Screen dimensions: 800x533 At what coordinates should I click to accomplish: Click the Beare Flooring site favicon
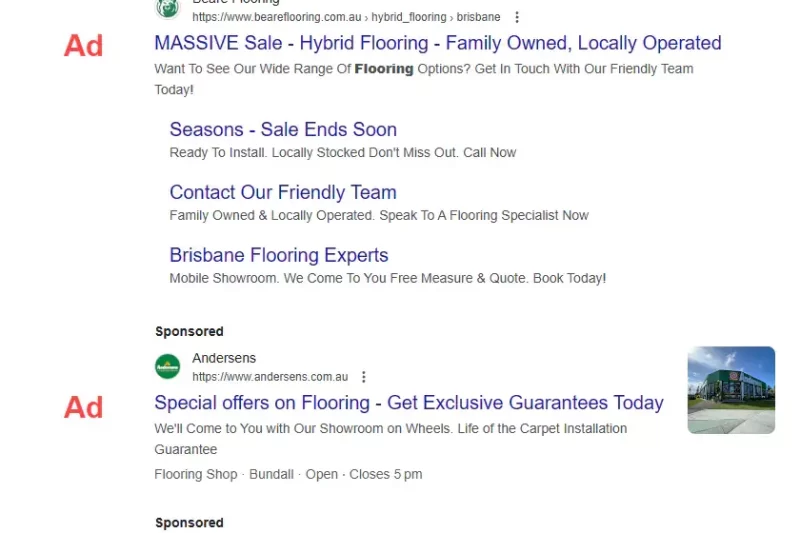[x=167, y=7]
